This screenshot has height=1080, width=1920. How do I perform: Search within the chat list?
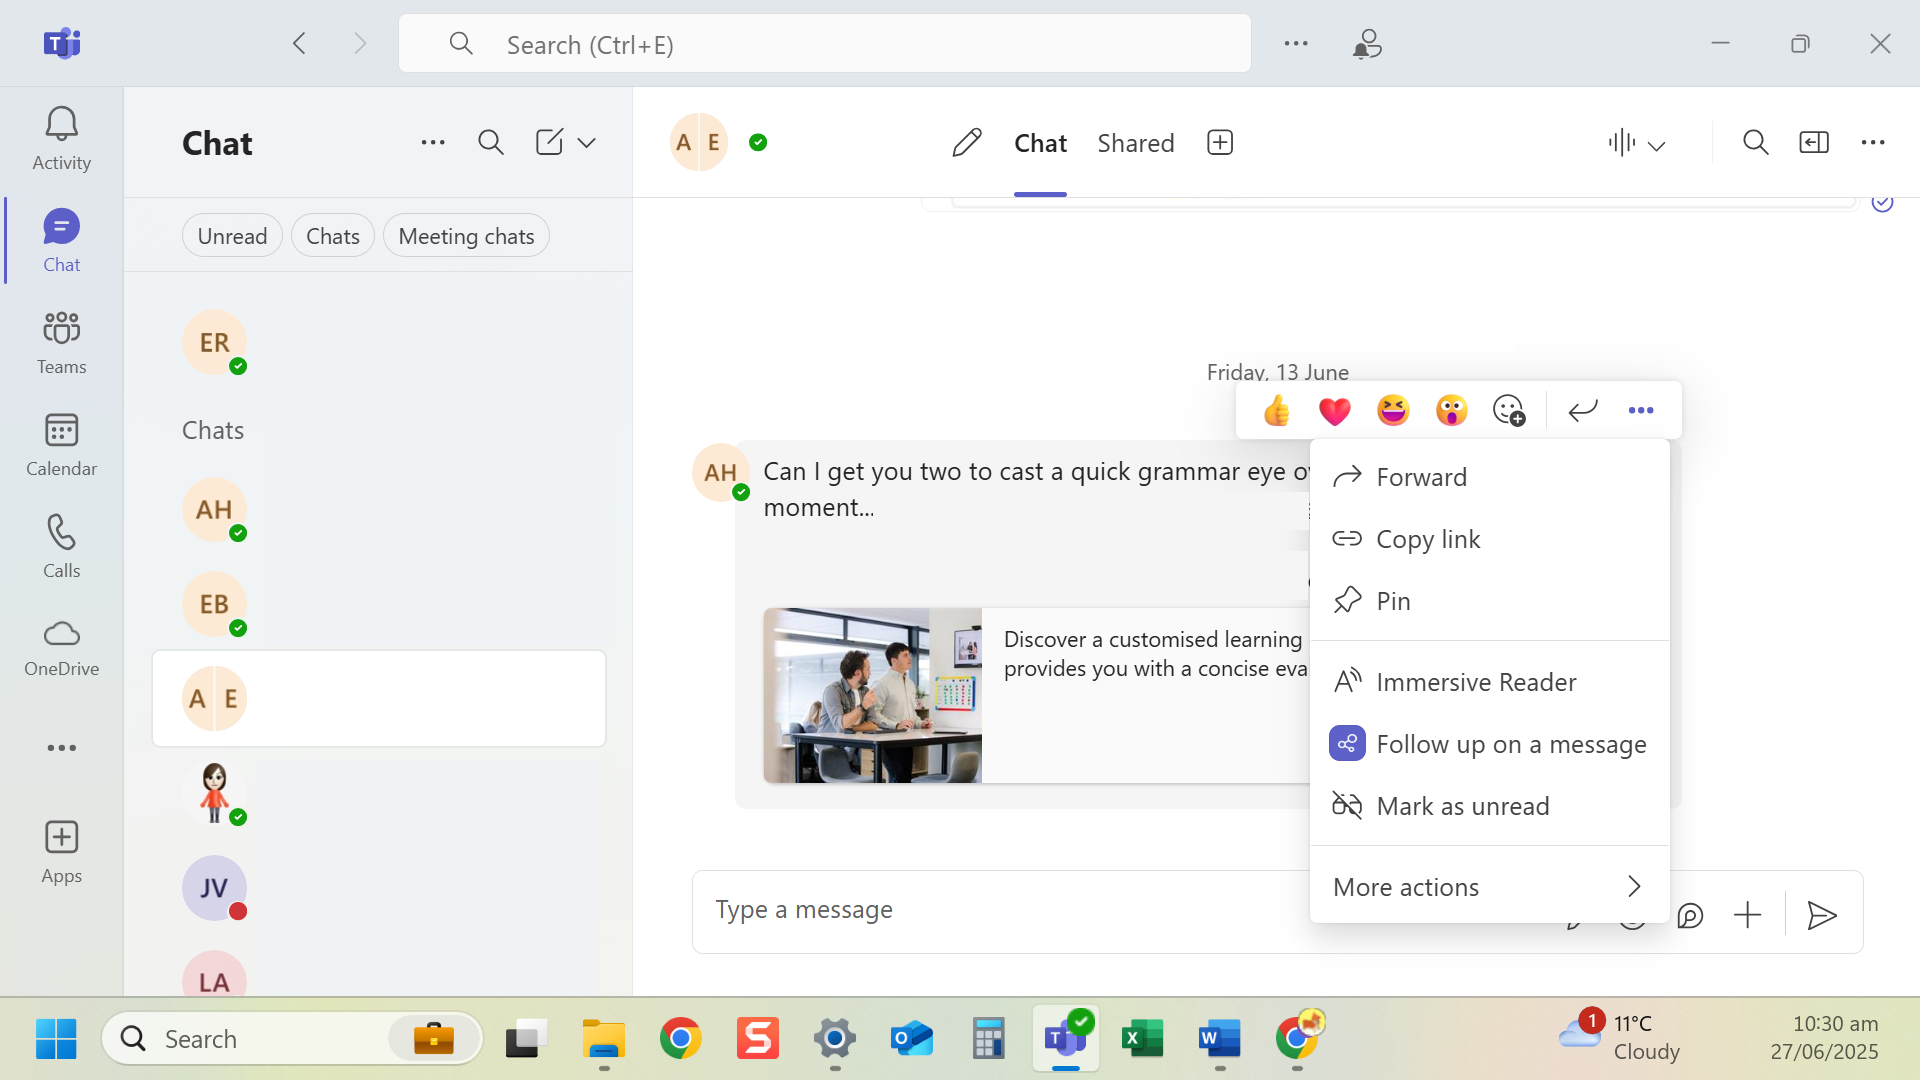click(490, 143)
